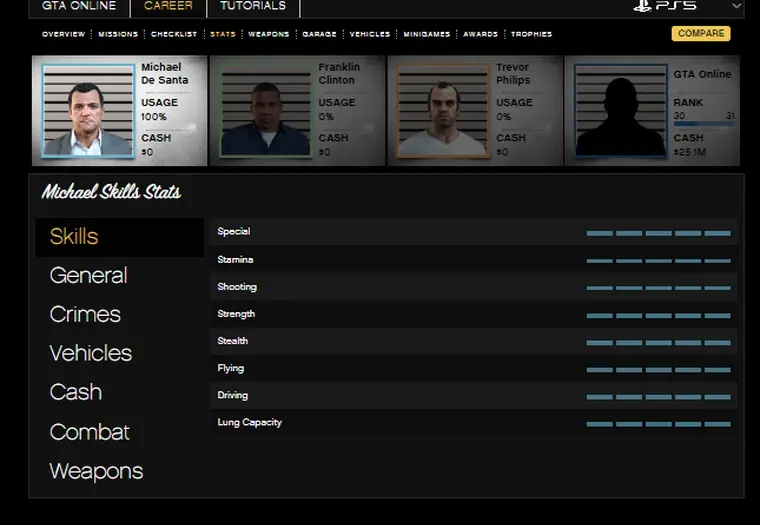Open the Garage sub-menu
The width and height of the screenshot is (760, 525).
coord(319,34)
